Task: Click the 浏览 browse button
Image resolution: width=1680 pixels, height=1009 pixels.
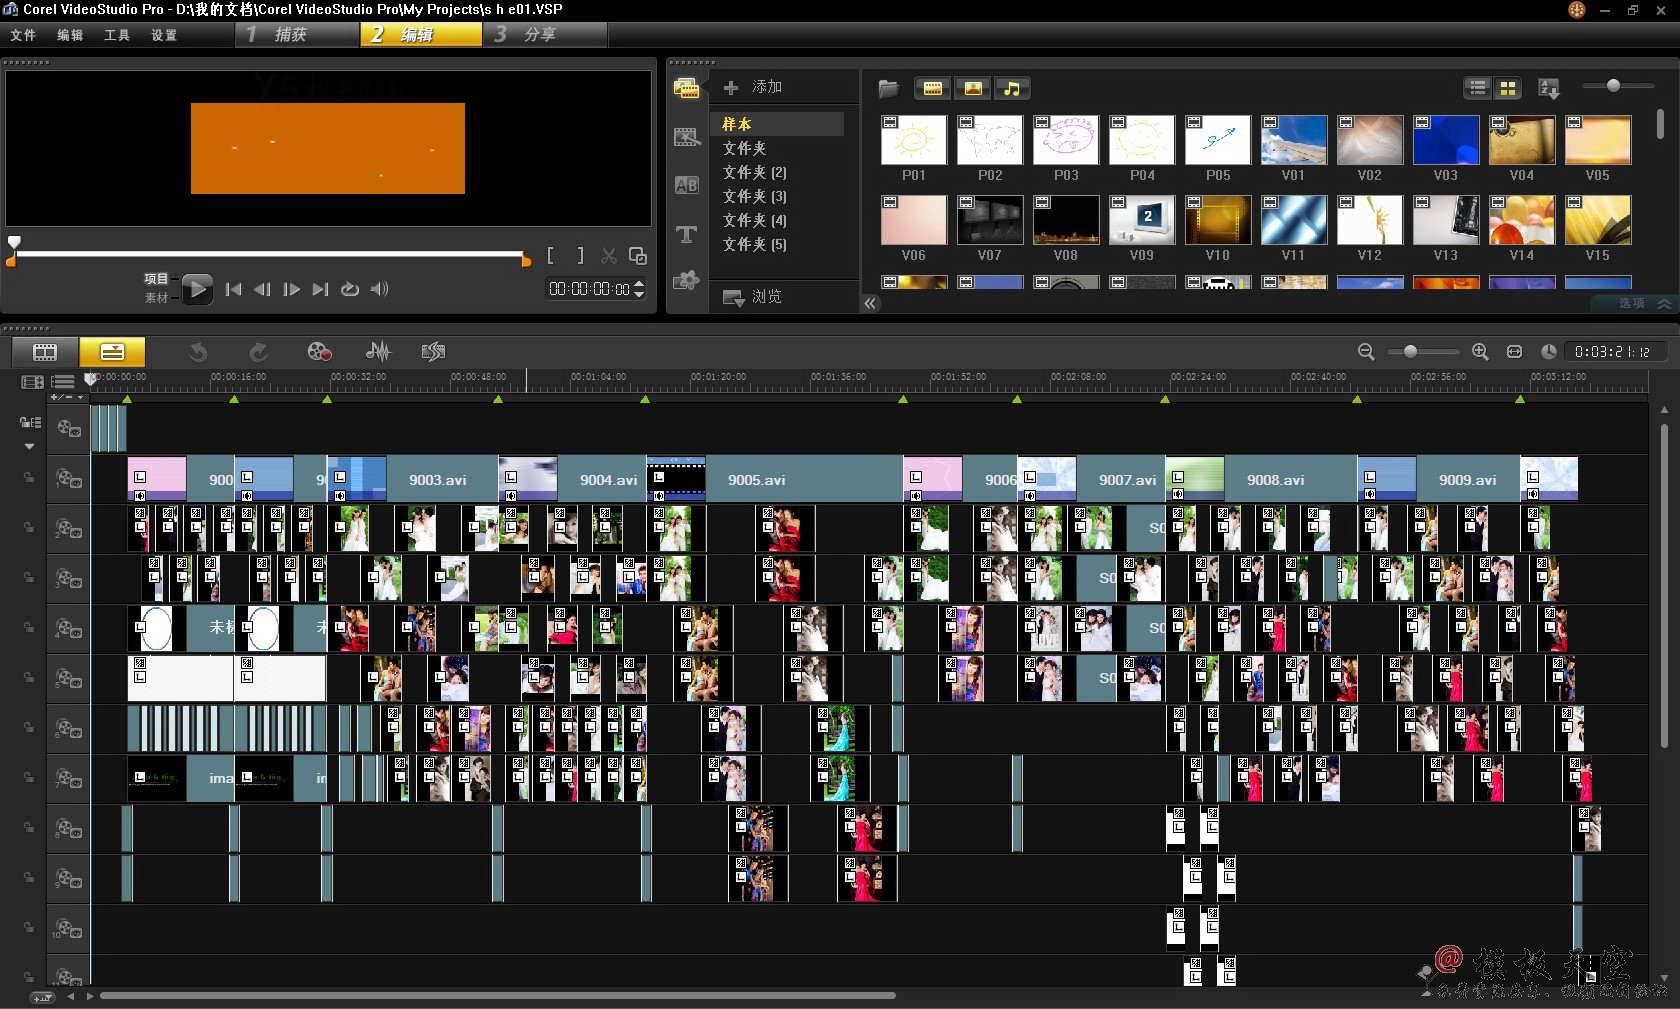Action: coord(753,297)
